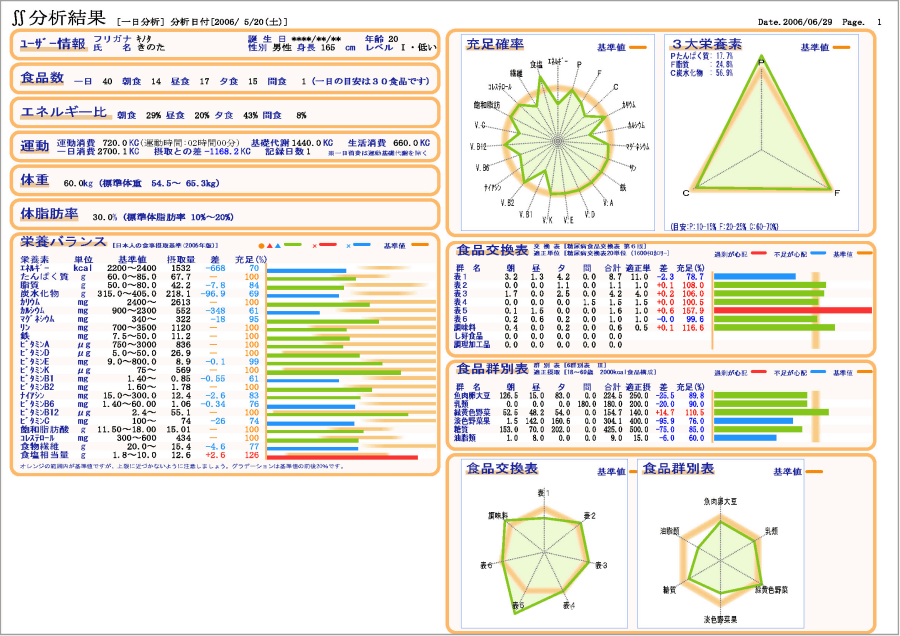The width and height of the screenshot is (900, 636).
Task: Click the "魚肉卵大豆" row label in the table
Action: (x=472, y=395)
